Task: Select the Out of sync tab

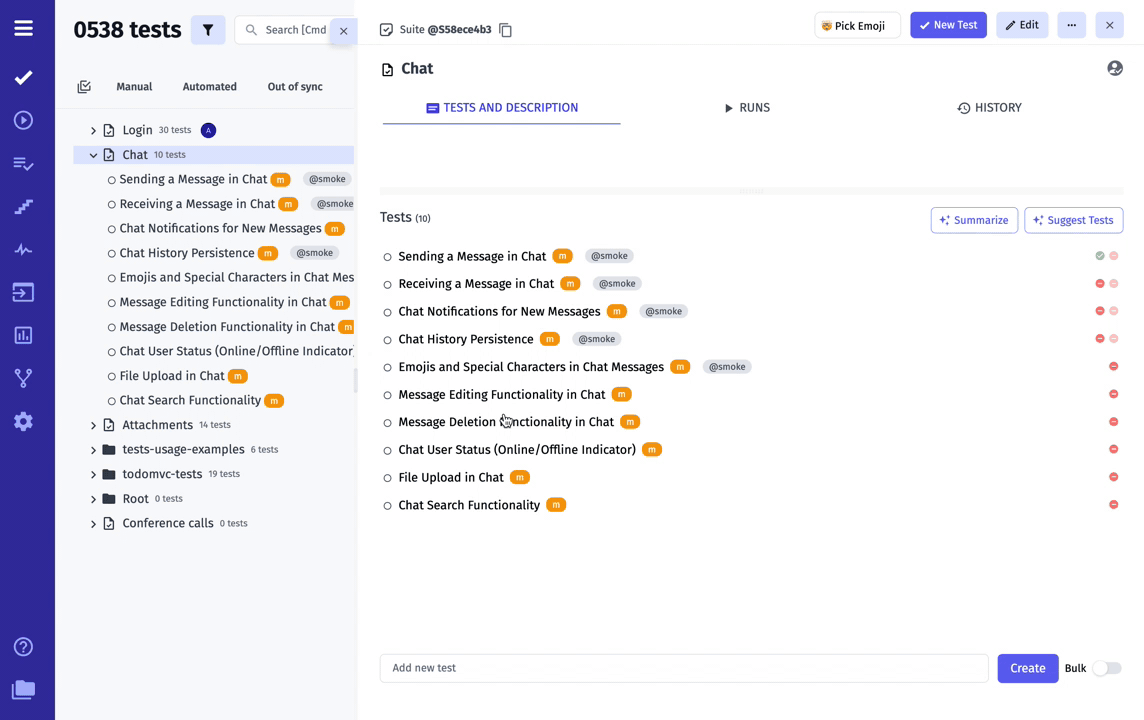Action: 295,87
